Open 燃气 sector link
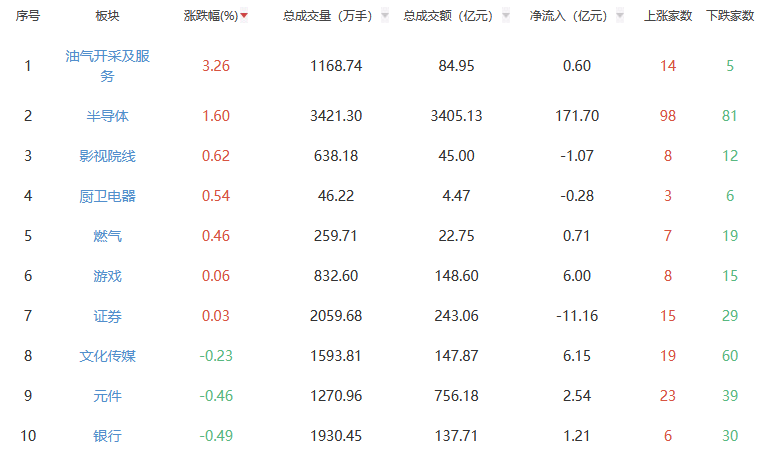Viewport: 764px width, 449px height. pos(107,236)
